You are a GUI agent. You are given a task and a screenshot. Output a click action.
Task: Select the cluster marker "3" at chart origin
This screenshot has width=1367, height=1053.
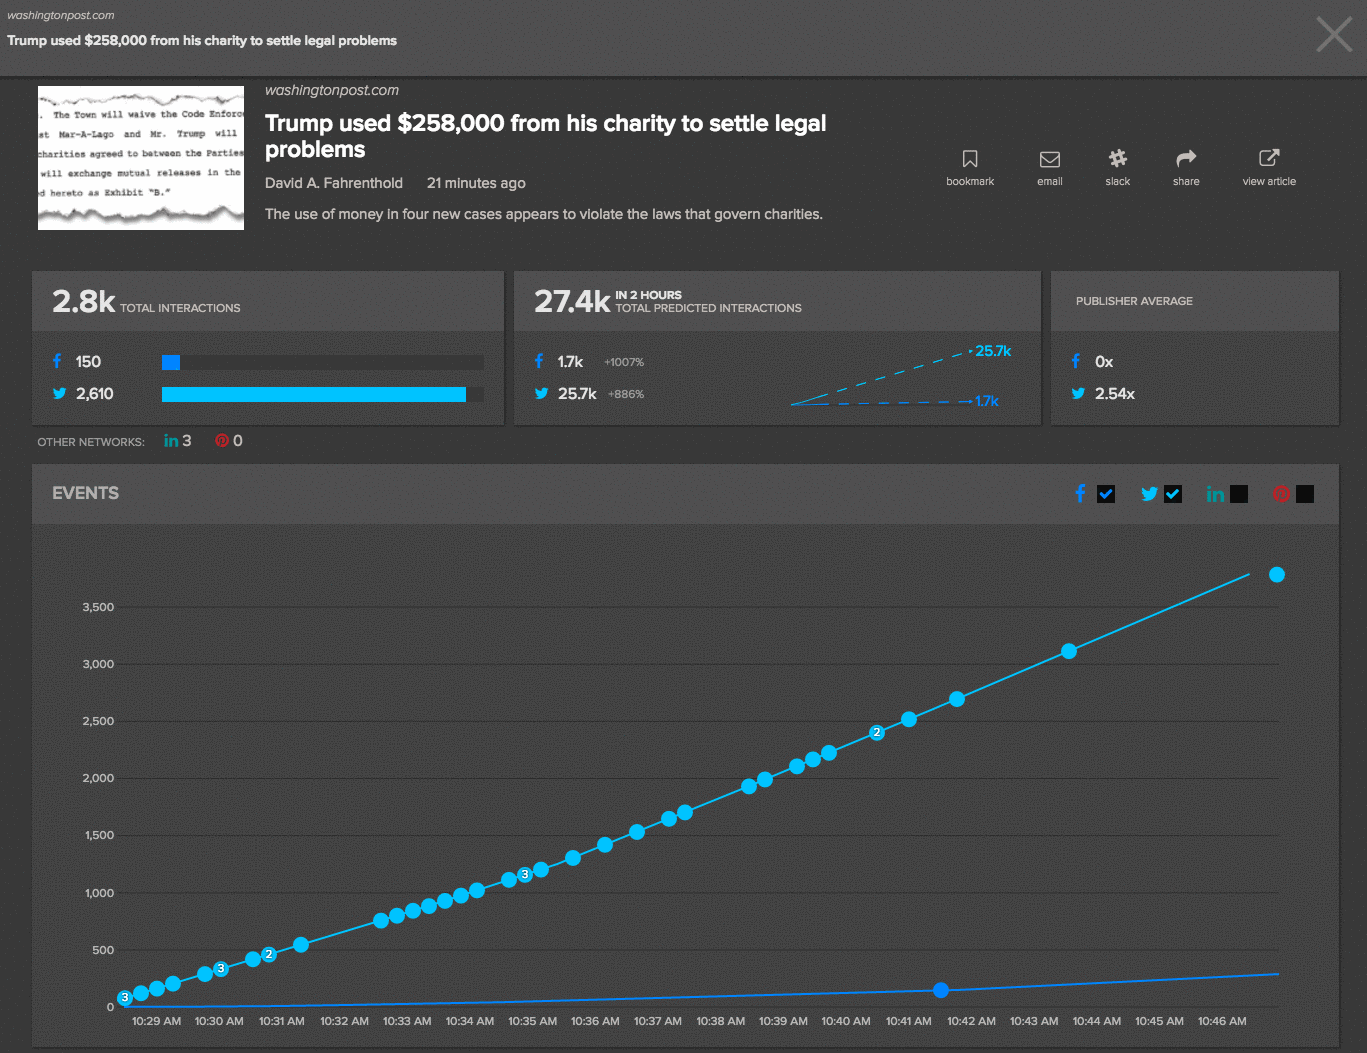tap(125, 998)
